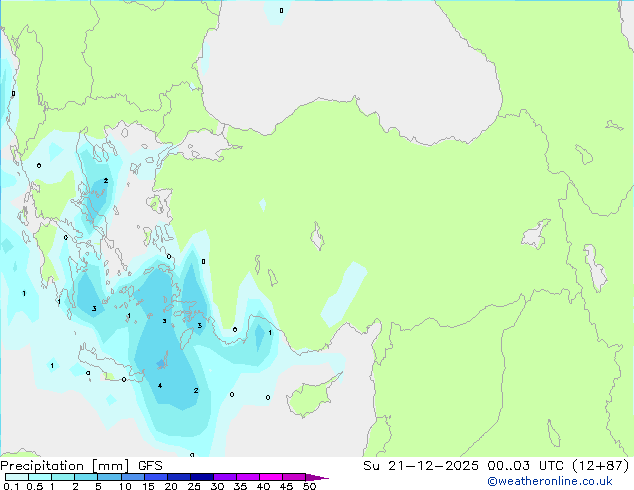
Task: Select the legend swatch between 15 and 20
Action: (x=156, y=477)
